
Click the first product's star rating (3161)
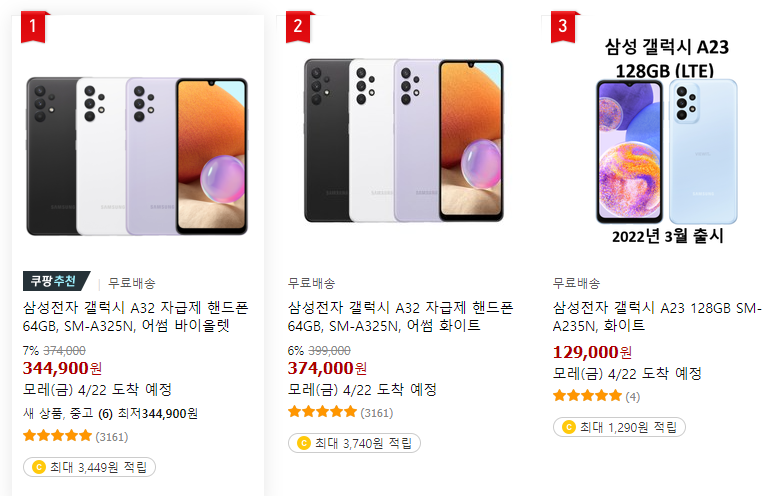[75, 436]
